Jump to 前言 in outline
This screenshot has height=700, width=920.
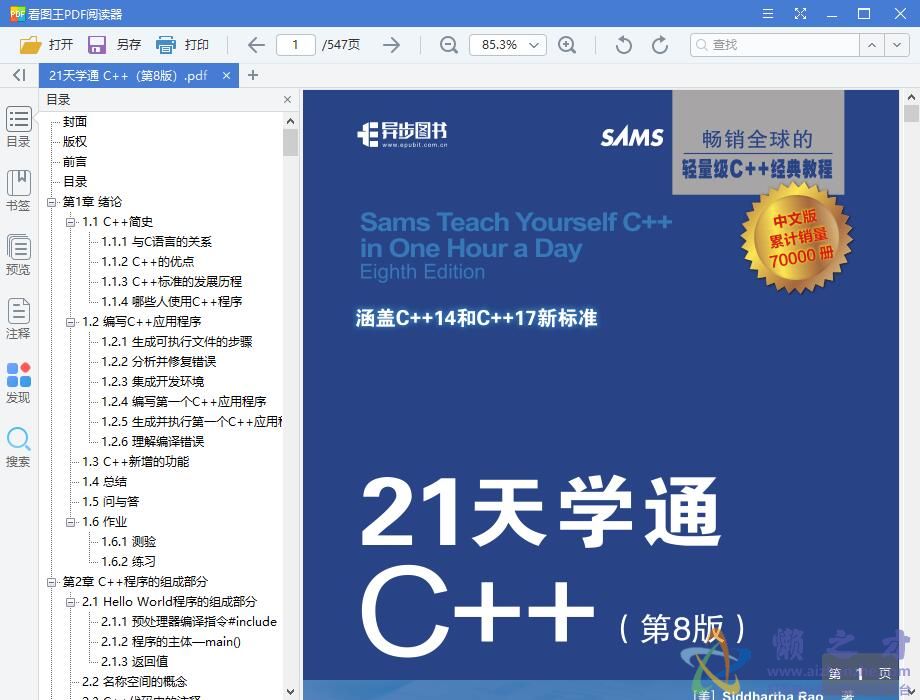[75, 161]
